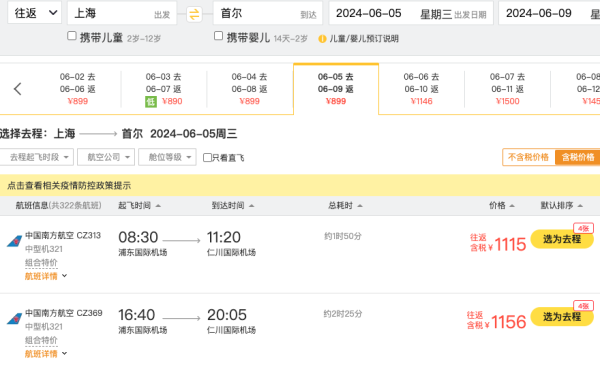Enable the 携带儿童 checkbox
The width and height of the screenshot is (600, 365).
point(72,36)
